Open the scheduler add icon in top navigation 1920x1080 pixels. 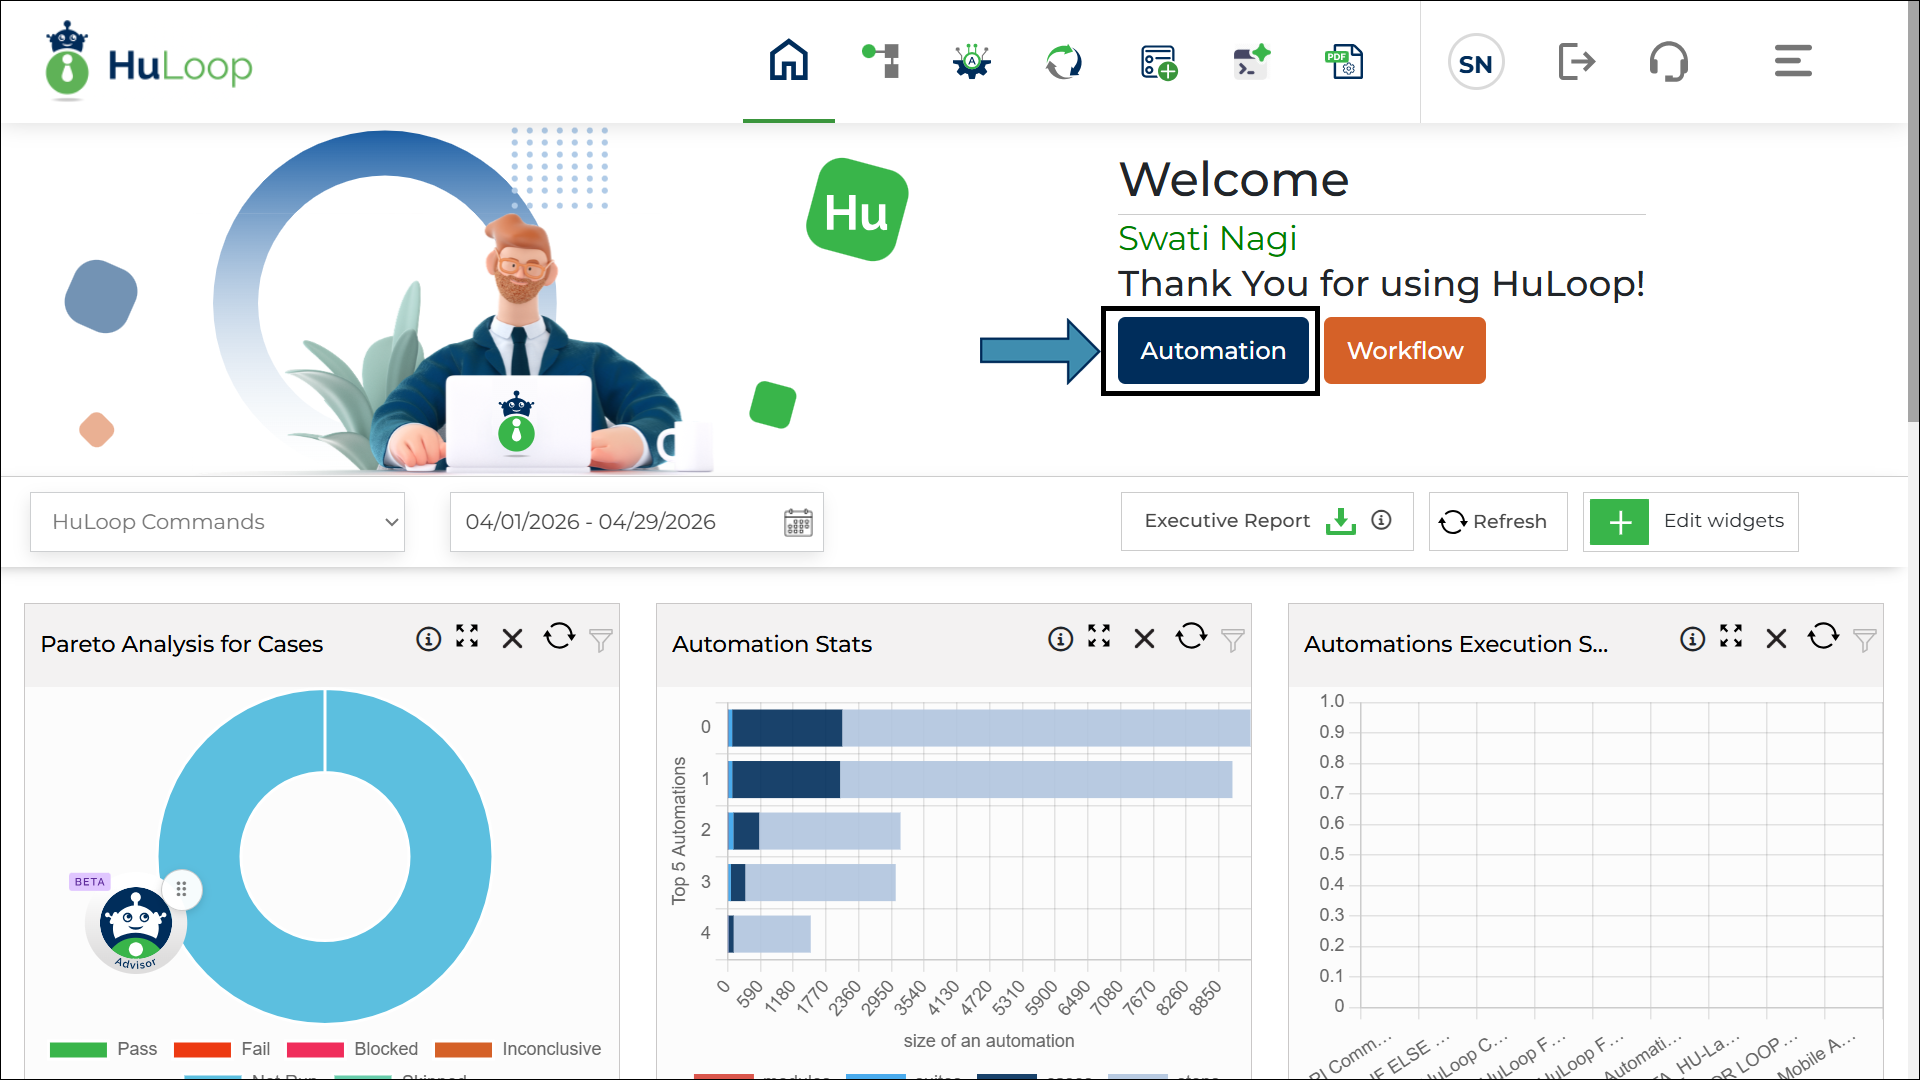point(1159,62)
